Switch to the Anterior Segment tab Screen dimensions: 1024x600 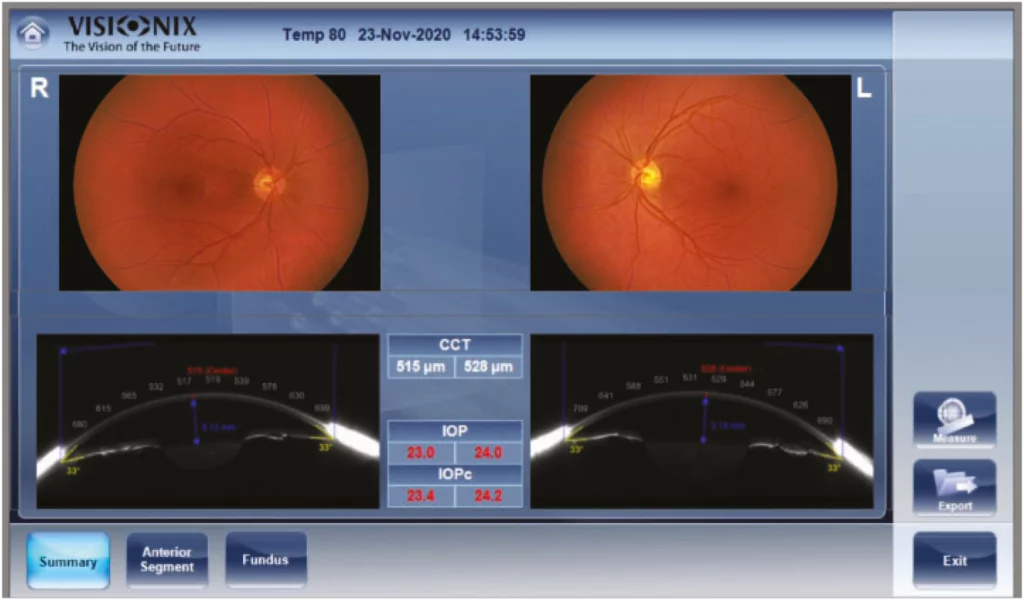coord(166,558)
